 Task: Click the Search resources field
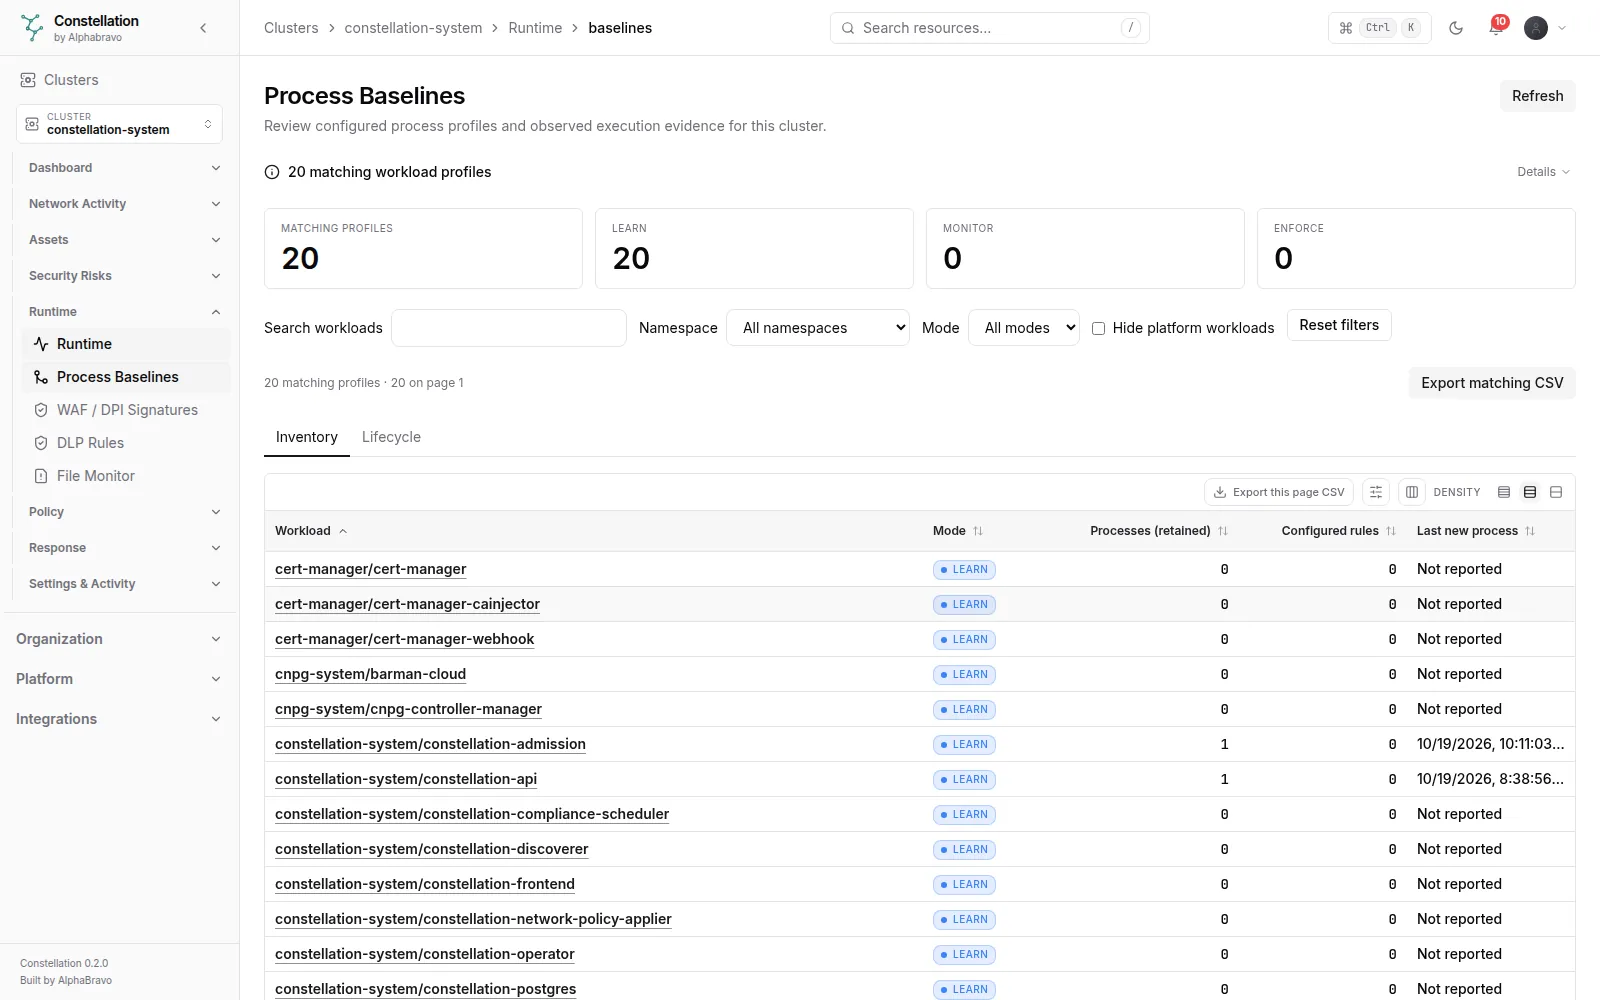pyautogui.click(x=990, y=28)
